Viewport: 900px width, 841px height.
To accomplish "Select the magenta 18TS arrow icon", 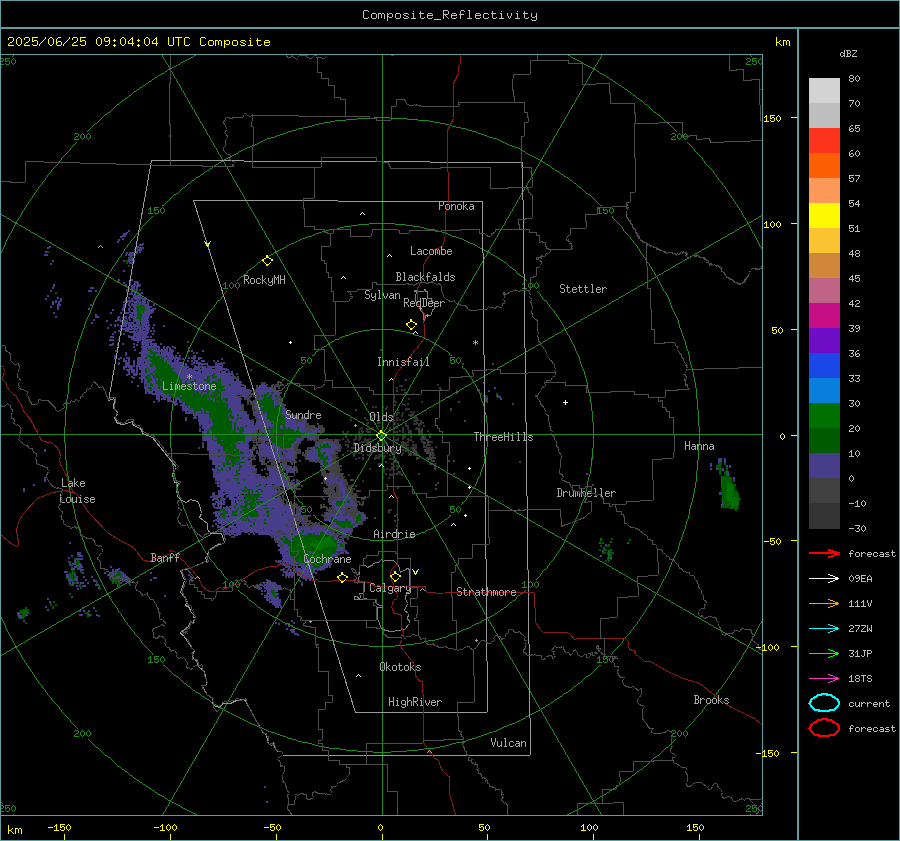I will (x=824, y=679).
